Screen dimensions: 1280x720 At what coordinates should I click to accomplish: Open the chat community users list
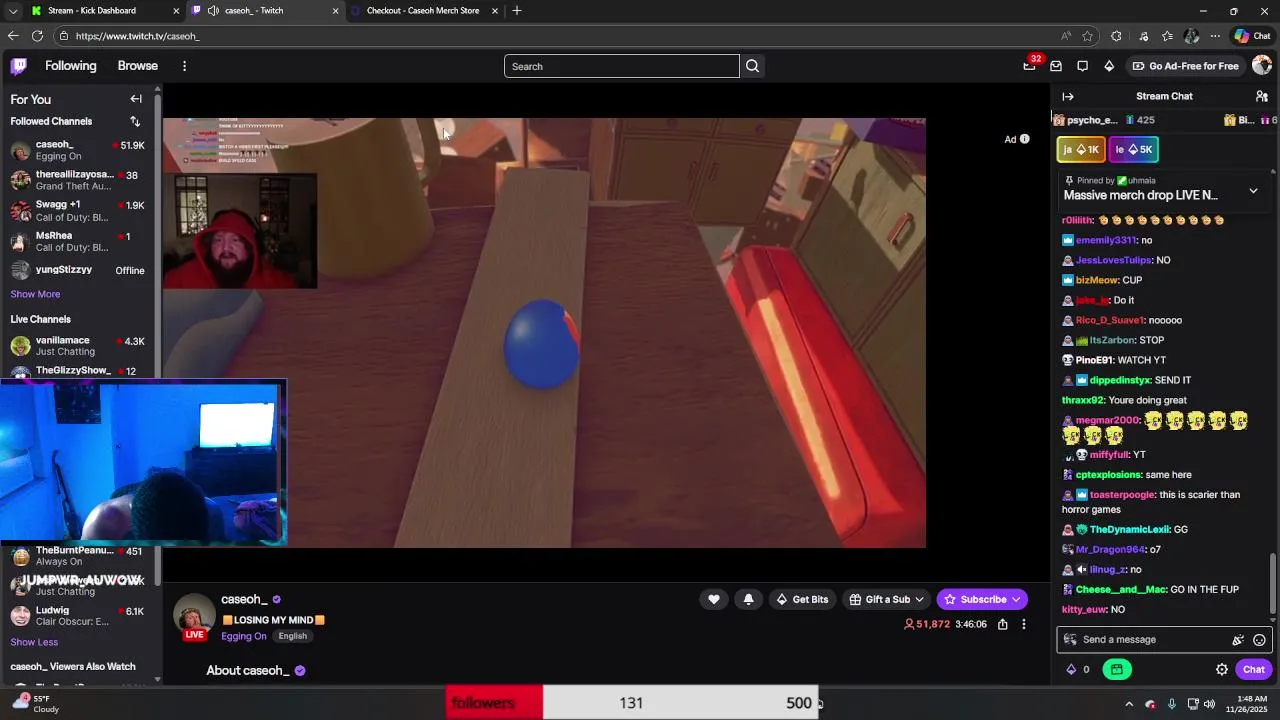[1262, 96]
